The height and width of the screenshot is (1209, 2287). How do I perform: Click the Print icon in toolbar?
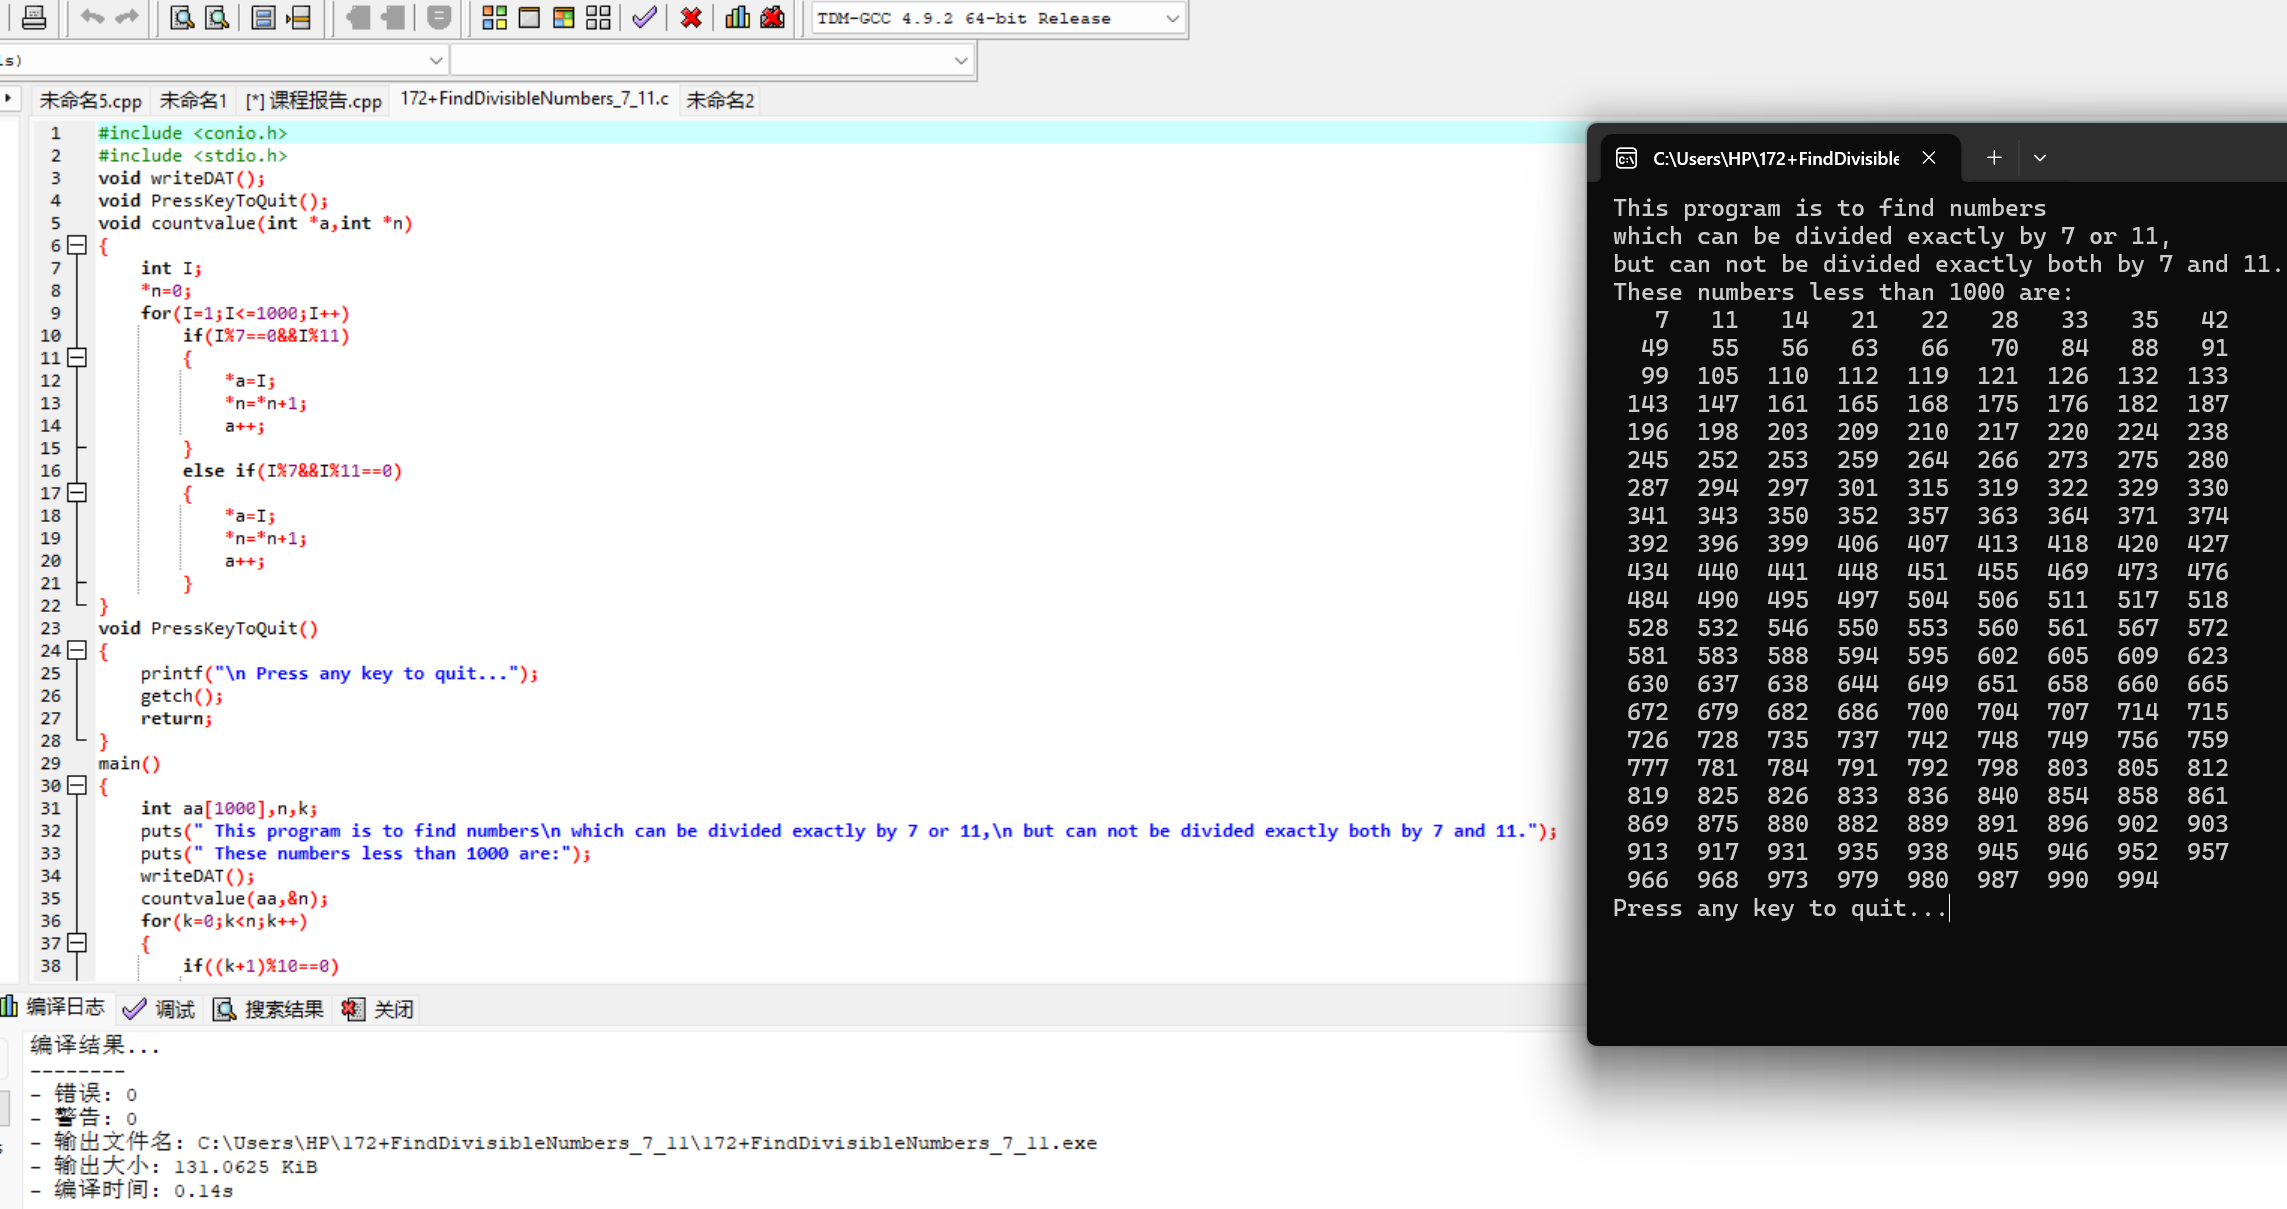click(x=33, y=17)
